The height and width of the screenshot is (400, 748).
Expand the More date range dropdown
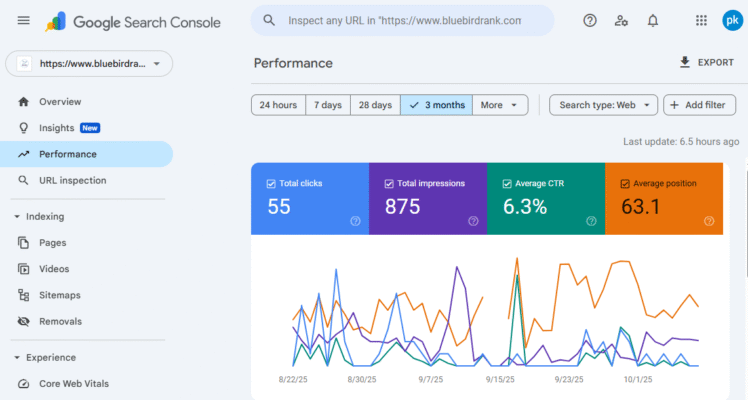point(503,105)
